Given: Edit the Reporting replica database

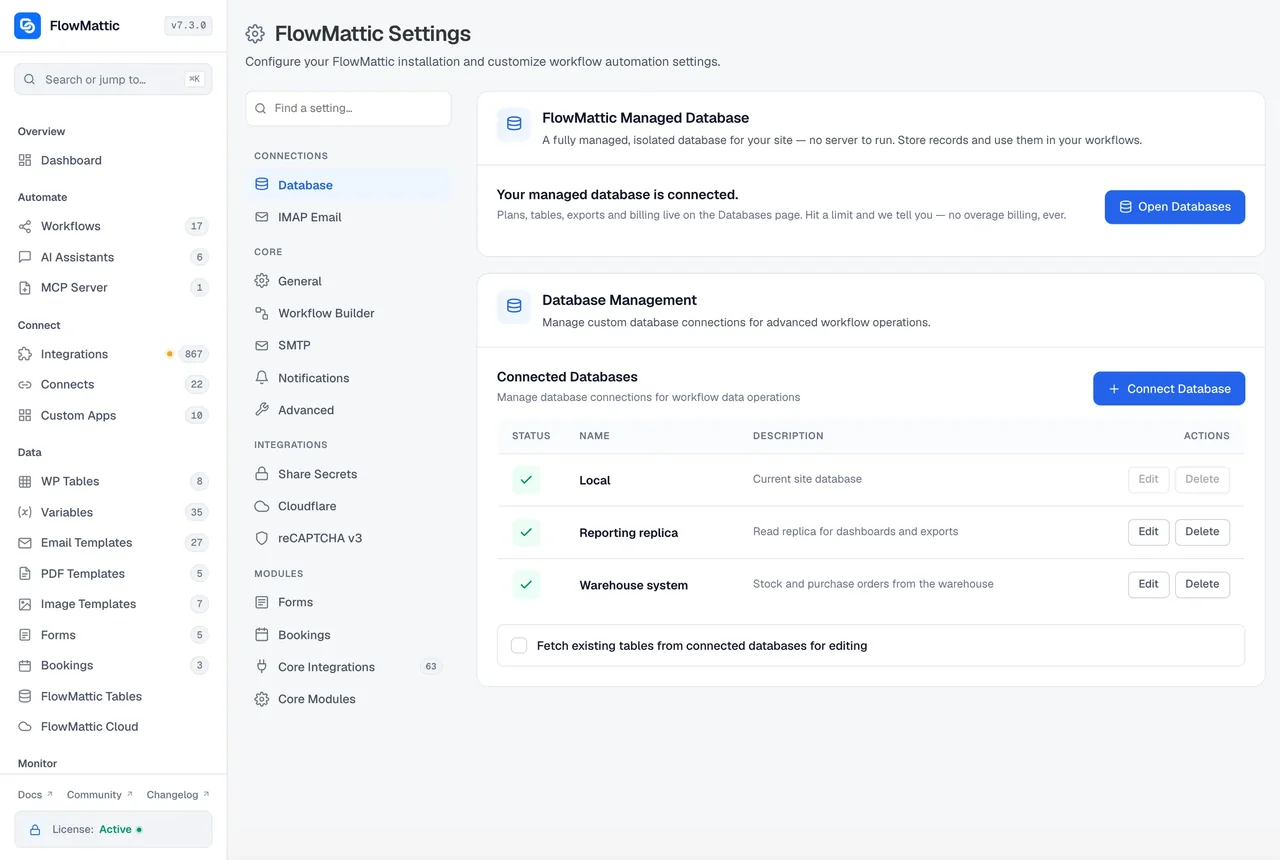Looking at the screenshot, I should [x=1148, y=532].
